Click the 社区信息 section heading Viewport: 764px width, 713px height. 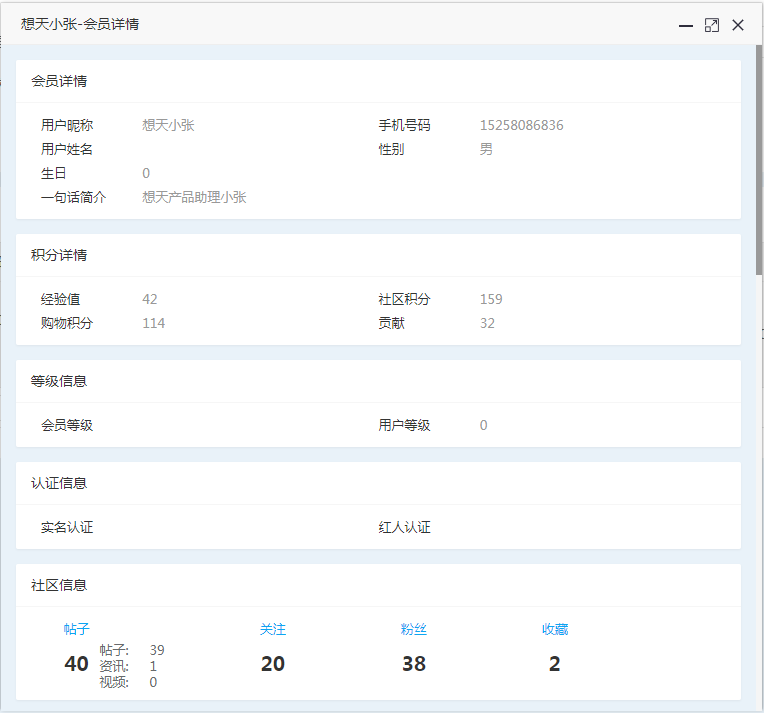point(59,585)
